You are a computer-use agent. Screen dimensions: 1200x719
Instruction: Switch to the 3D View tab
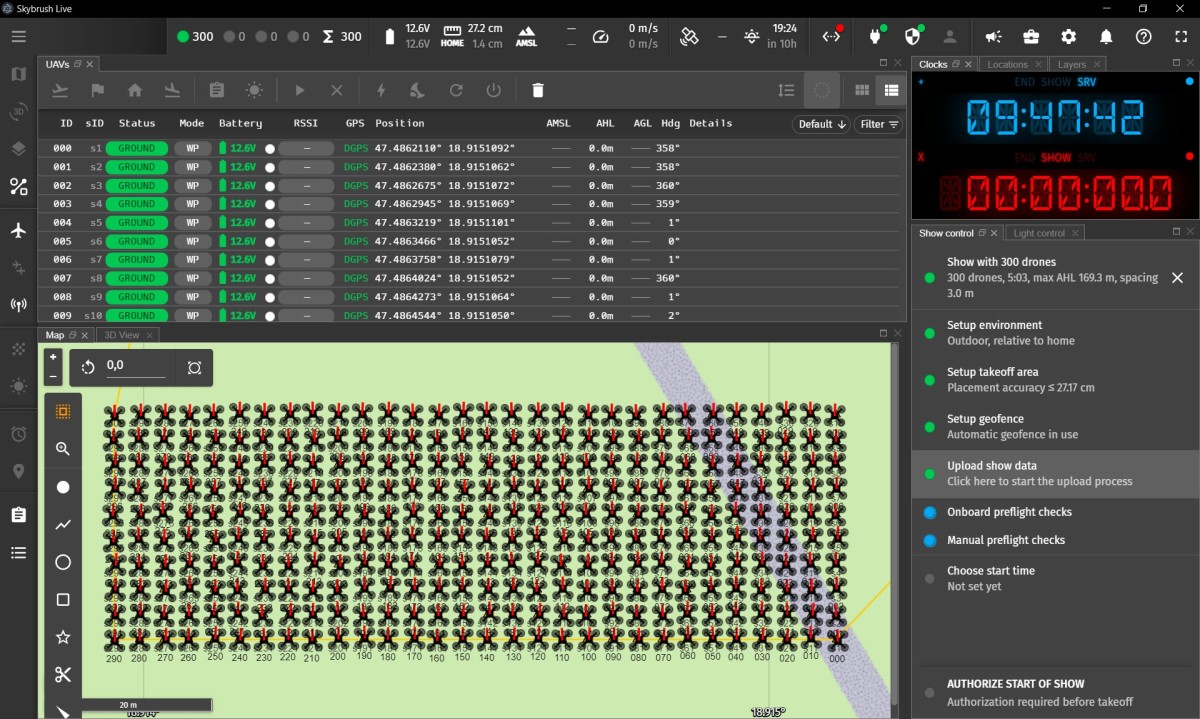(124, 335)
